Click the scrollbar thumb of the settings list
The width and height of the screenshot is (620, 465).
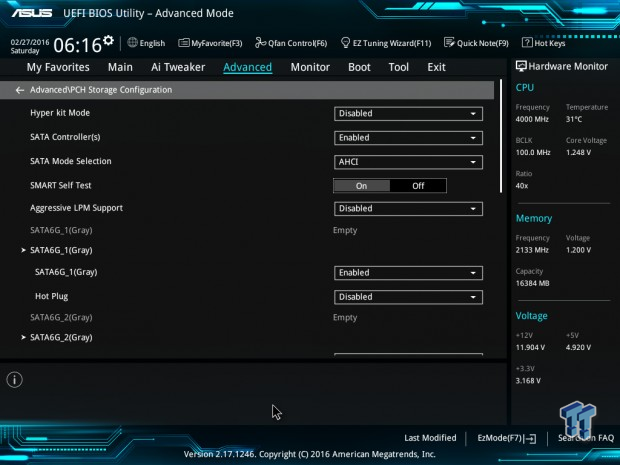[501, 136]
